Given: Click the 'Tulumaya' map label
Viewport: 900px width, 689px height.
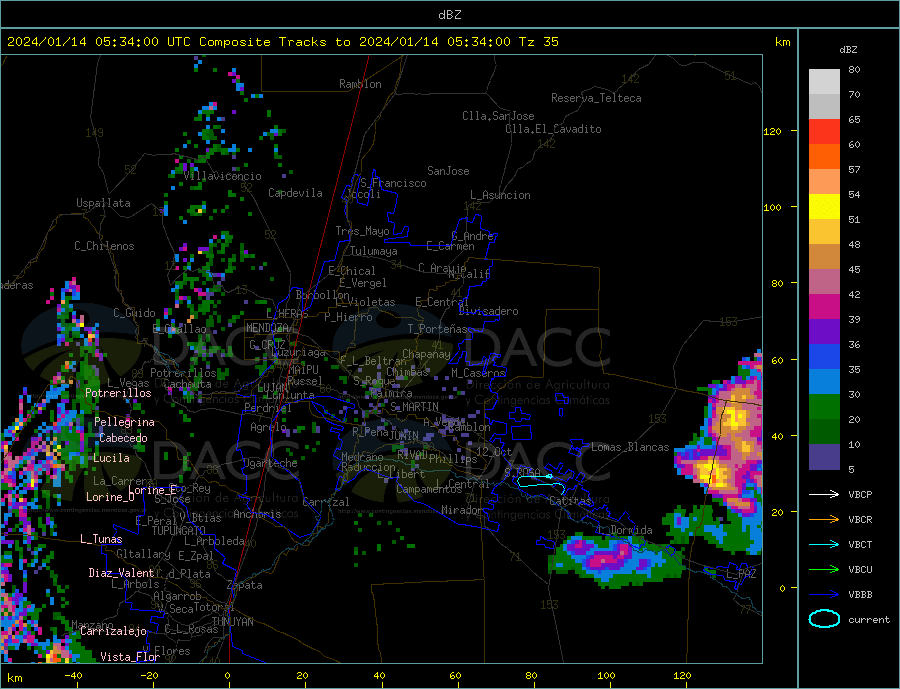Looking at the screenshot, I should pos(374,251).
